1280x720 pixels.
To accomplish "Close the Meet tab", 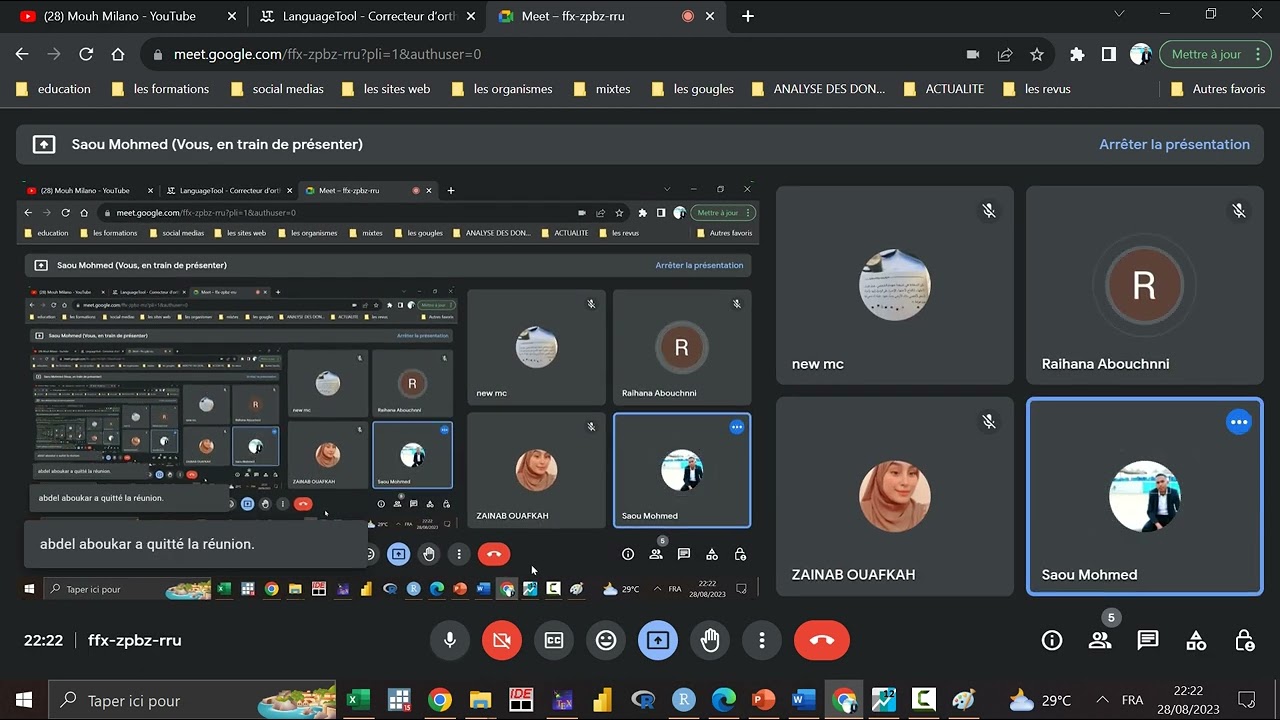I will pyautogui.click(x=710, y=16).
